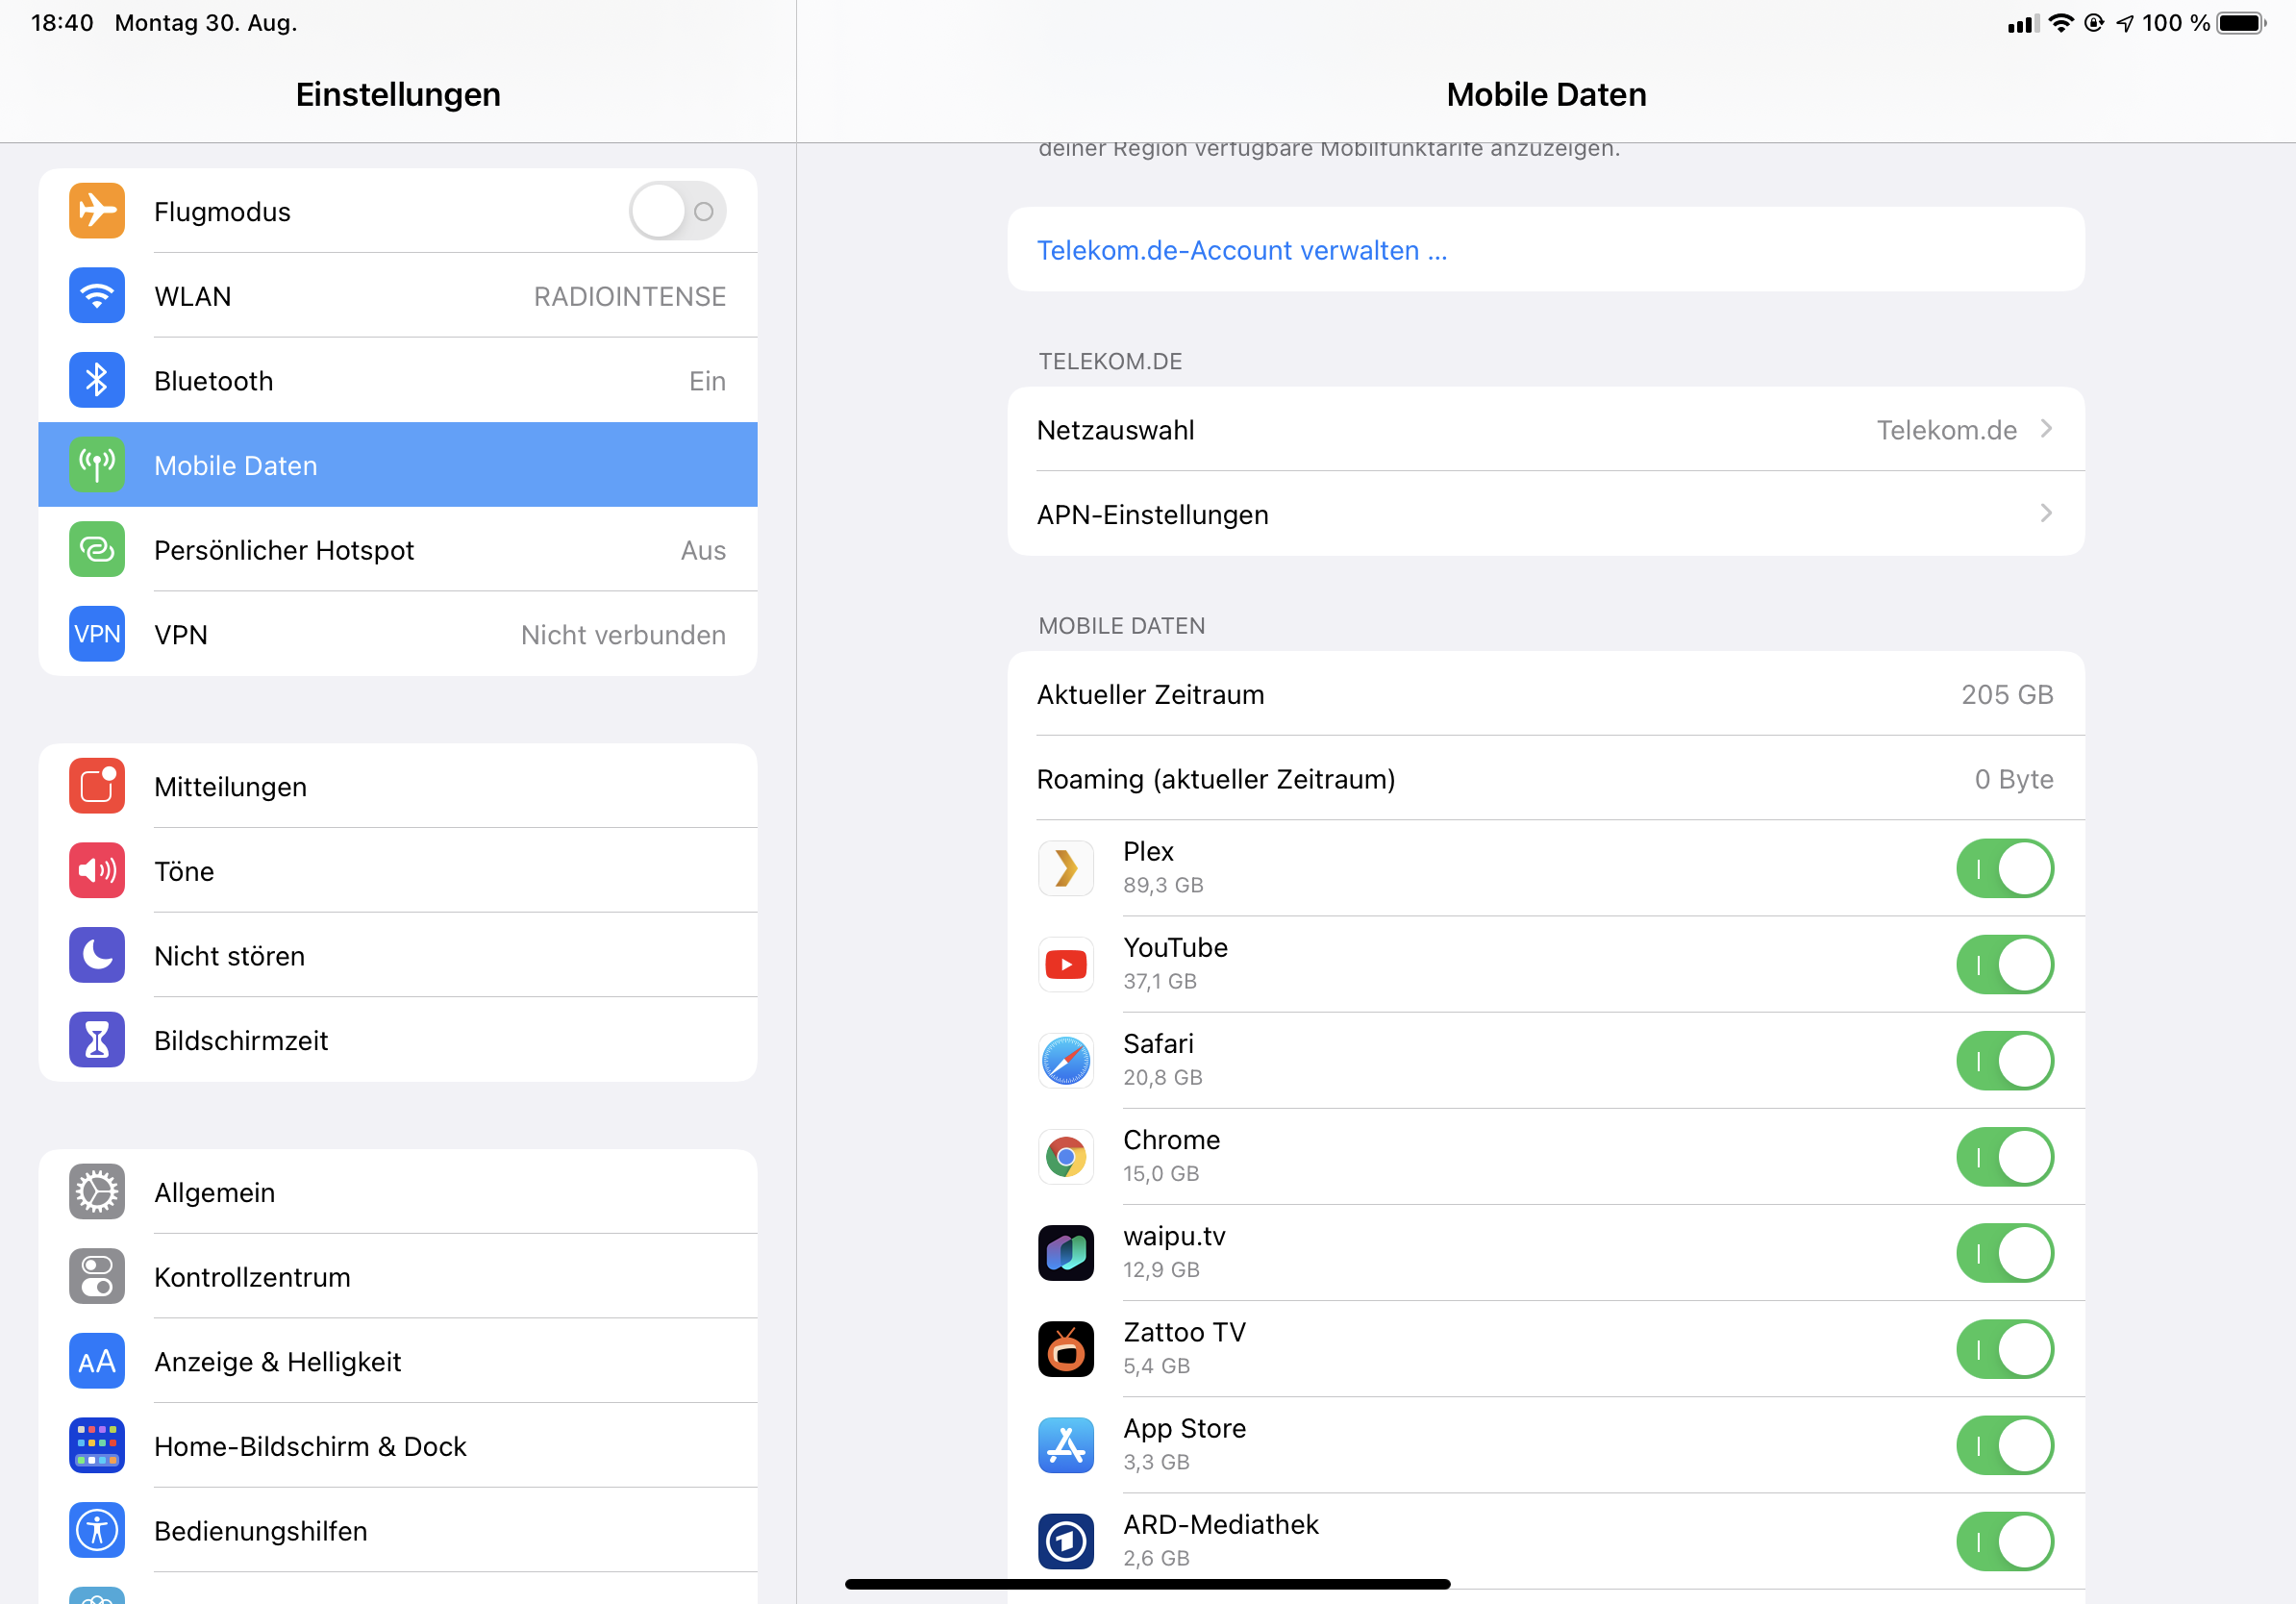Tap the Bildschirmzeit hourglass icon
2296x1604 pixels.
pyautogui.click(x=97, y=1040)
